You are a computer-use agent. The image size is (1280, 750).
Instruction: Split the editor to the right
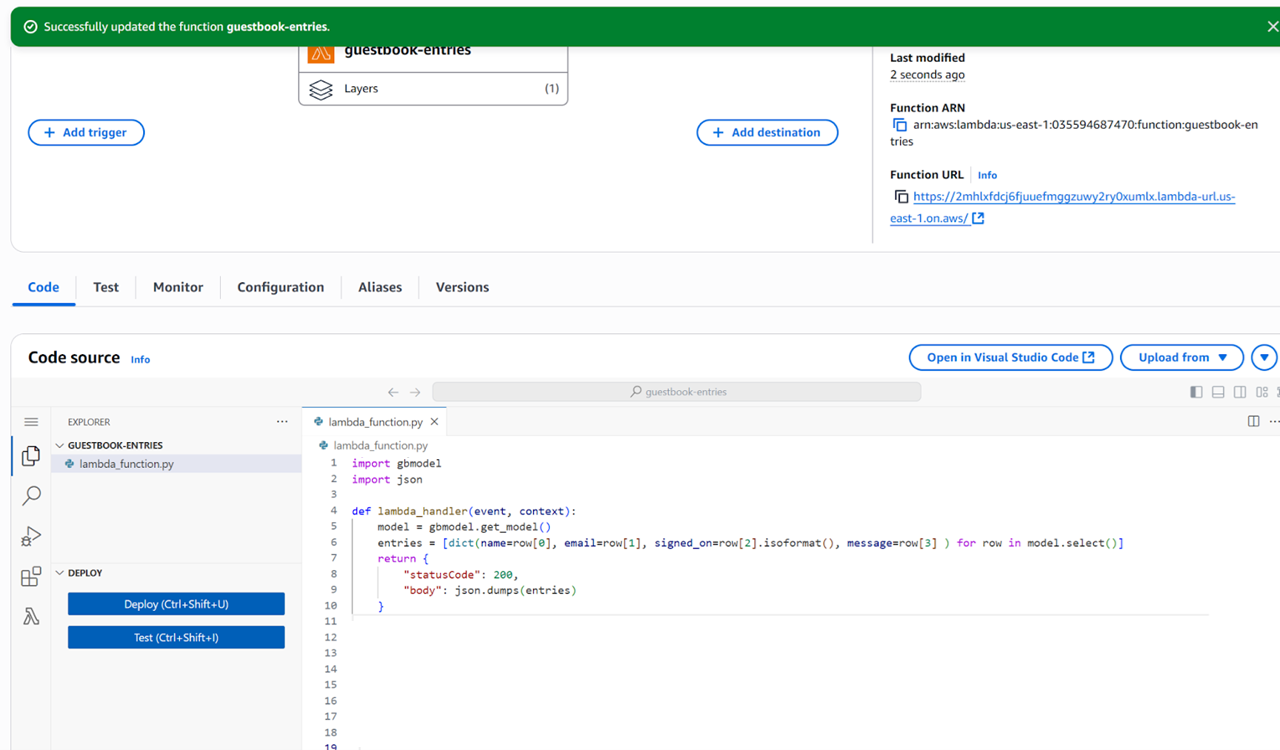(x=1253, y=422)
